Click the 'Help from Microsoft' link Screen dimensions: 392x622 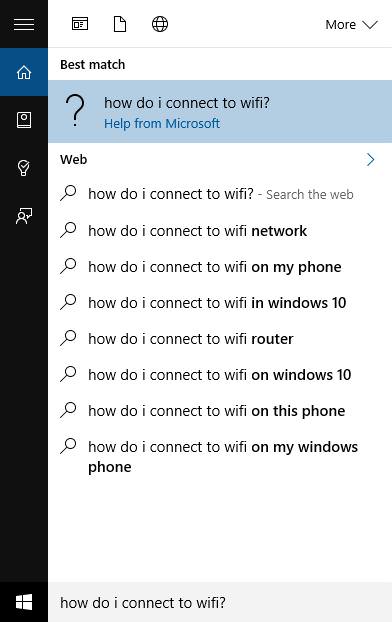[162, 123]
